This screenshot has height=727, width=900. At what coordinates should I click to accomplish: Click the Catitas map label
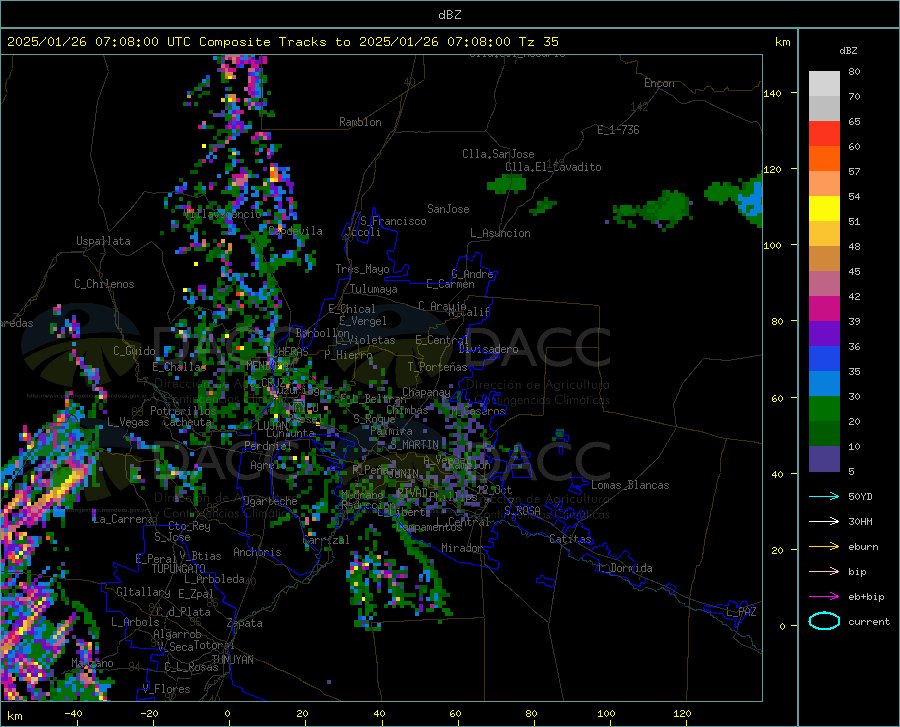[571, 539]
